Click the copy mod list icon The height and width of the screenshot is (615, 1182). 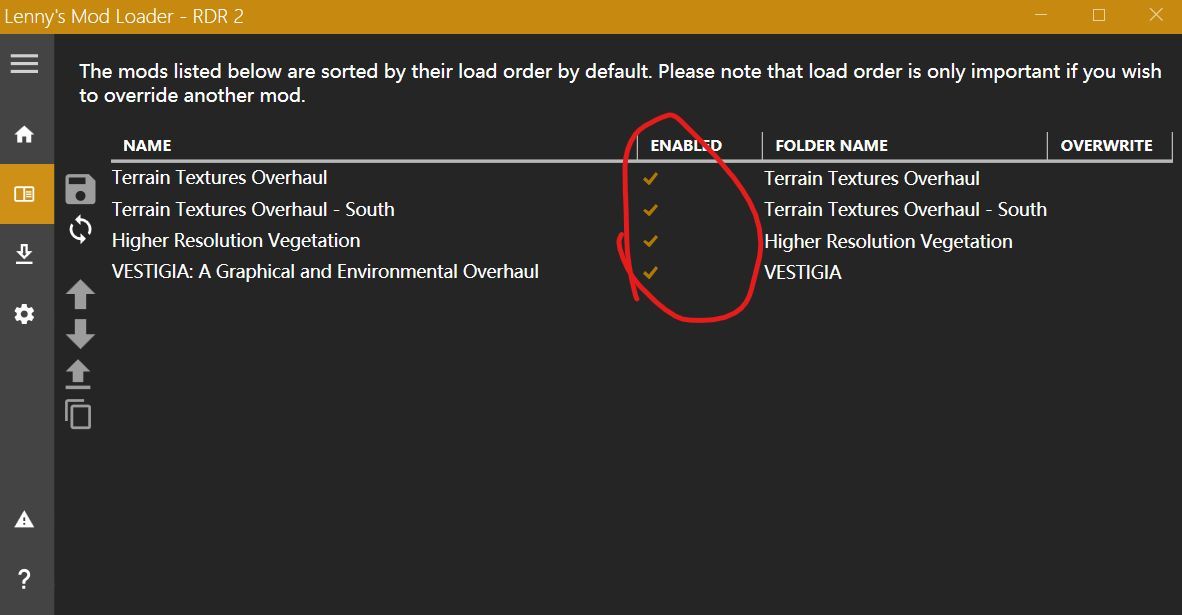coord(78,413)
